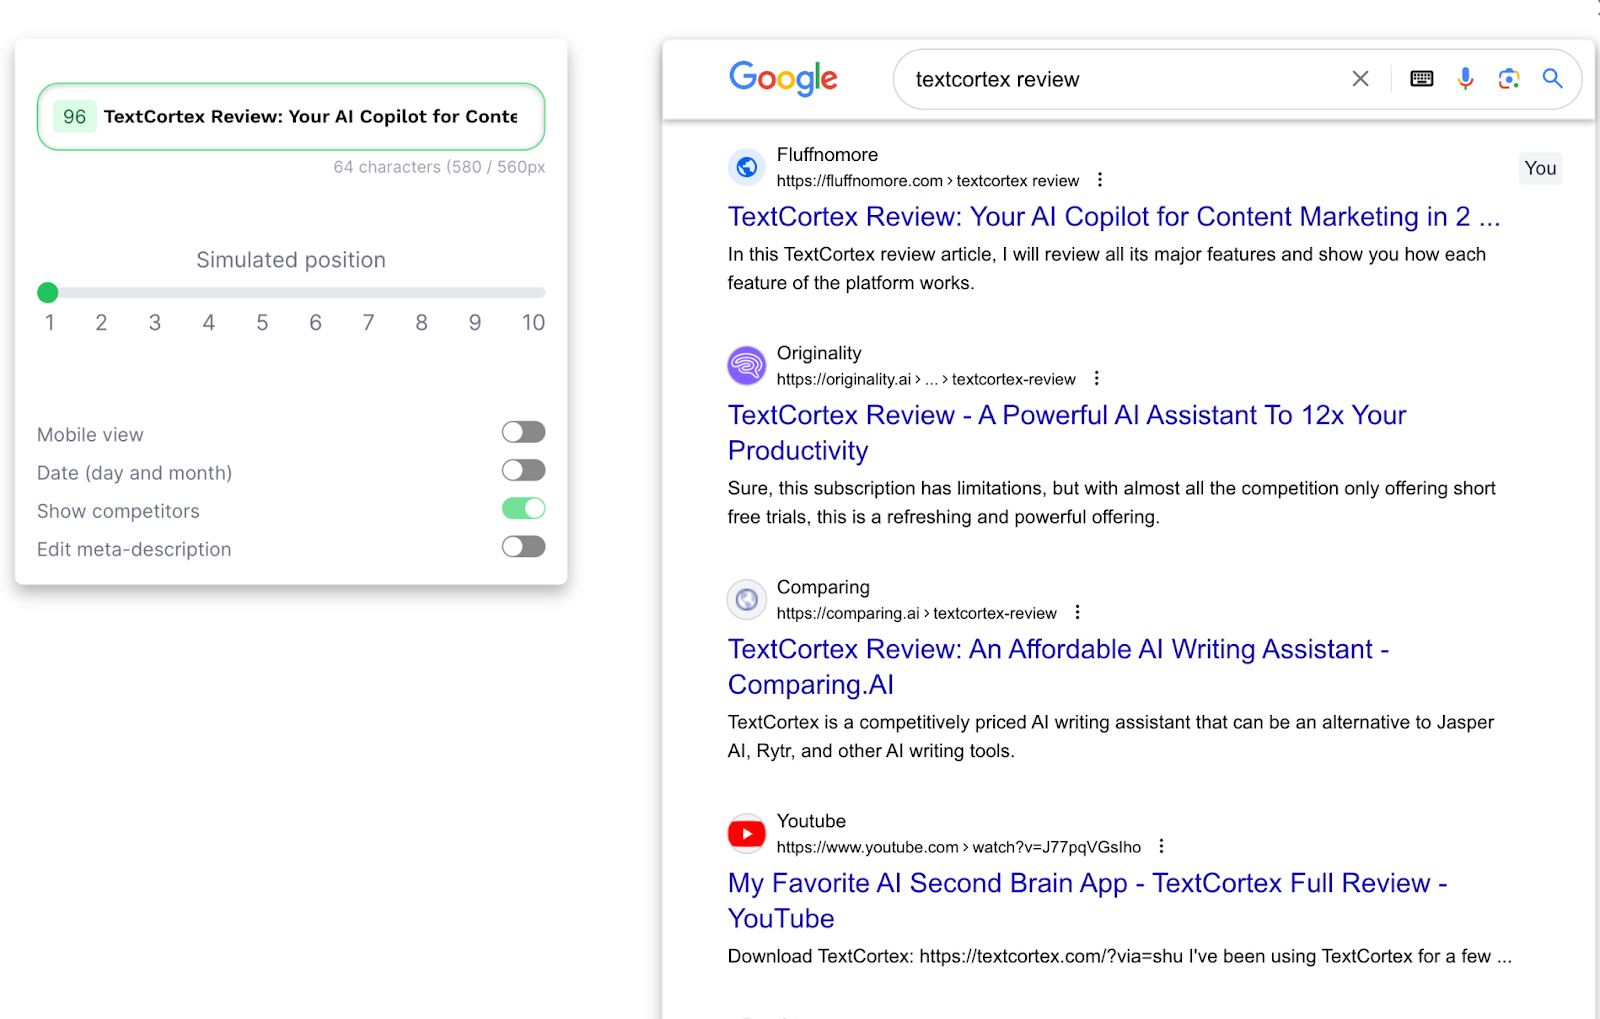Viewport: 1600px width, 1019px height.
Task: Open Google Lens image search icon
Action: point(1509,79)
